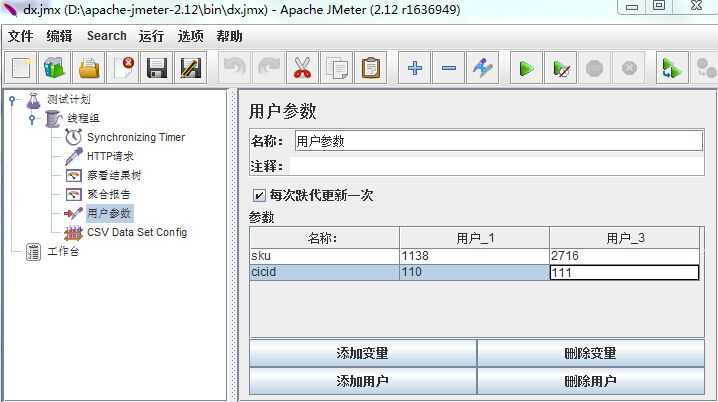Open the 帮助 menu
This screenshot has width=718, height=402.
pos(229,36)
